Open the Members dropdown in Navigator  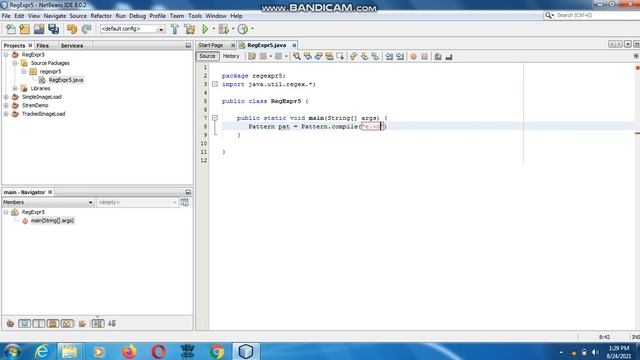click(x=48, y=202)
